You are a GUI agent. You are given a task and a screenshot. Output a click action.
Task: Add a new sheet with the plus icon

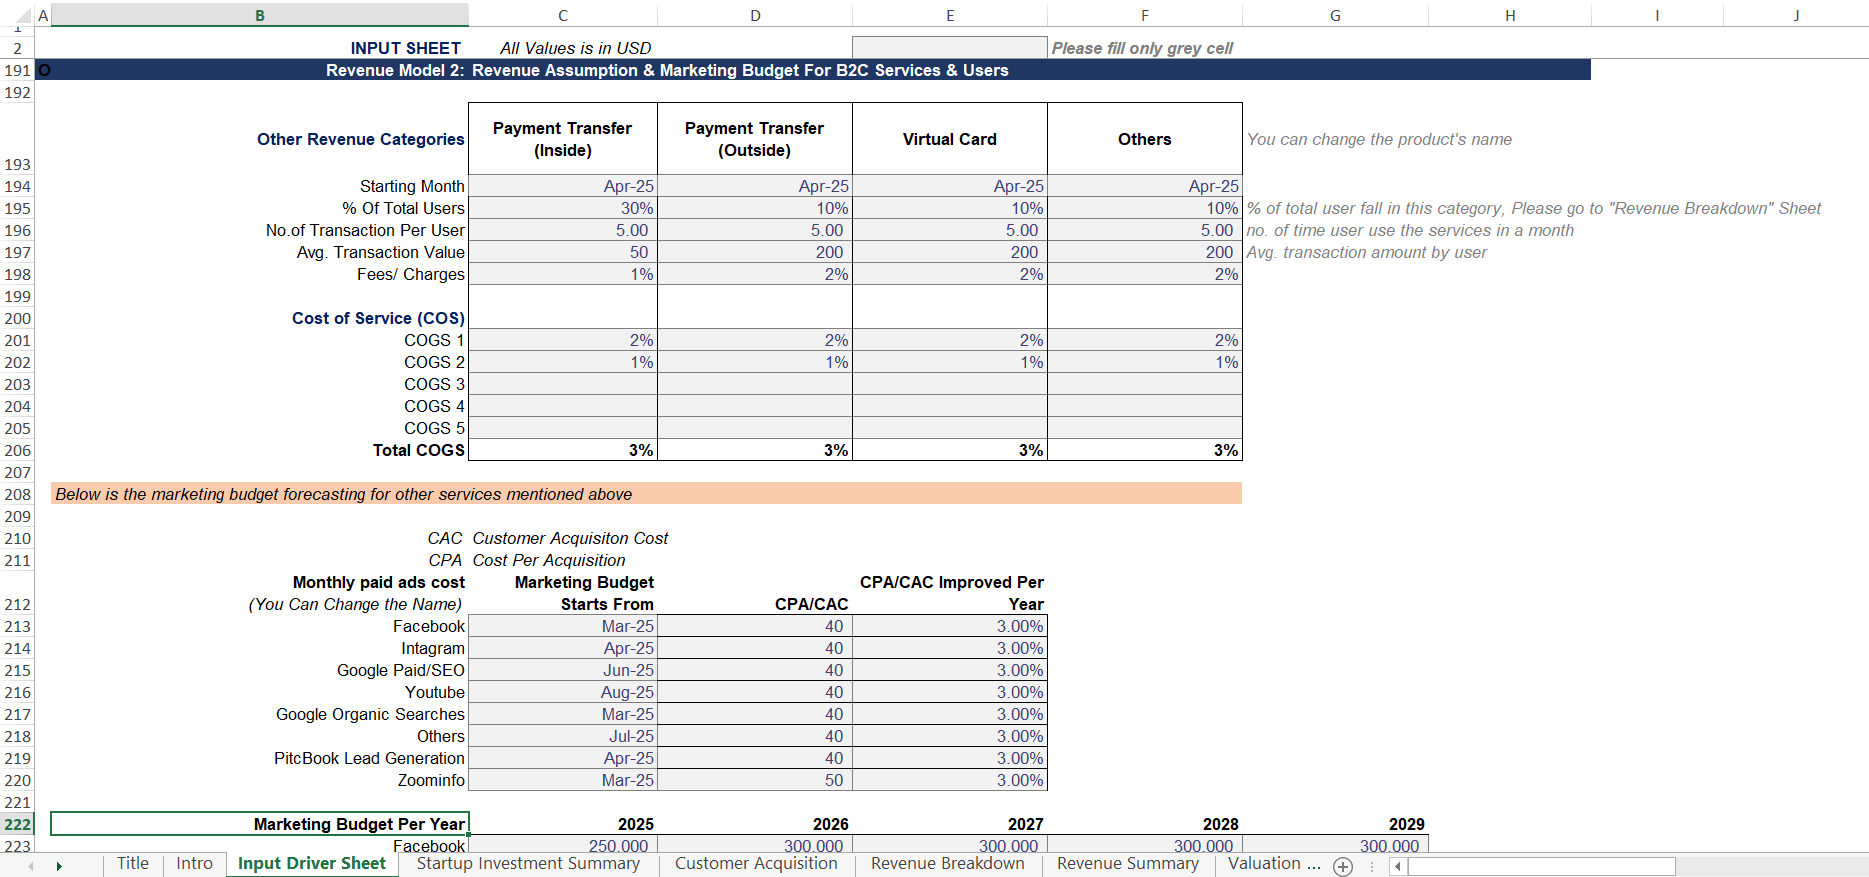click(x=1343, y=866)
